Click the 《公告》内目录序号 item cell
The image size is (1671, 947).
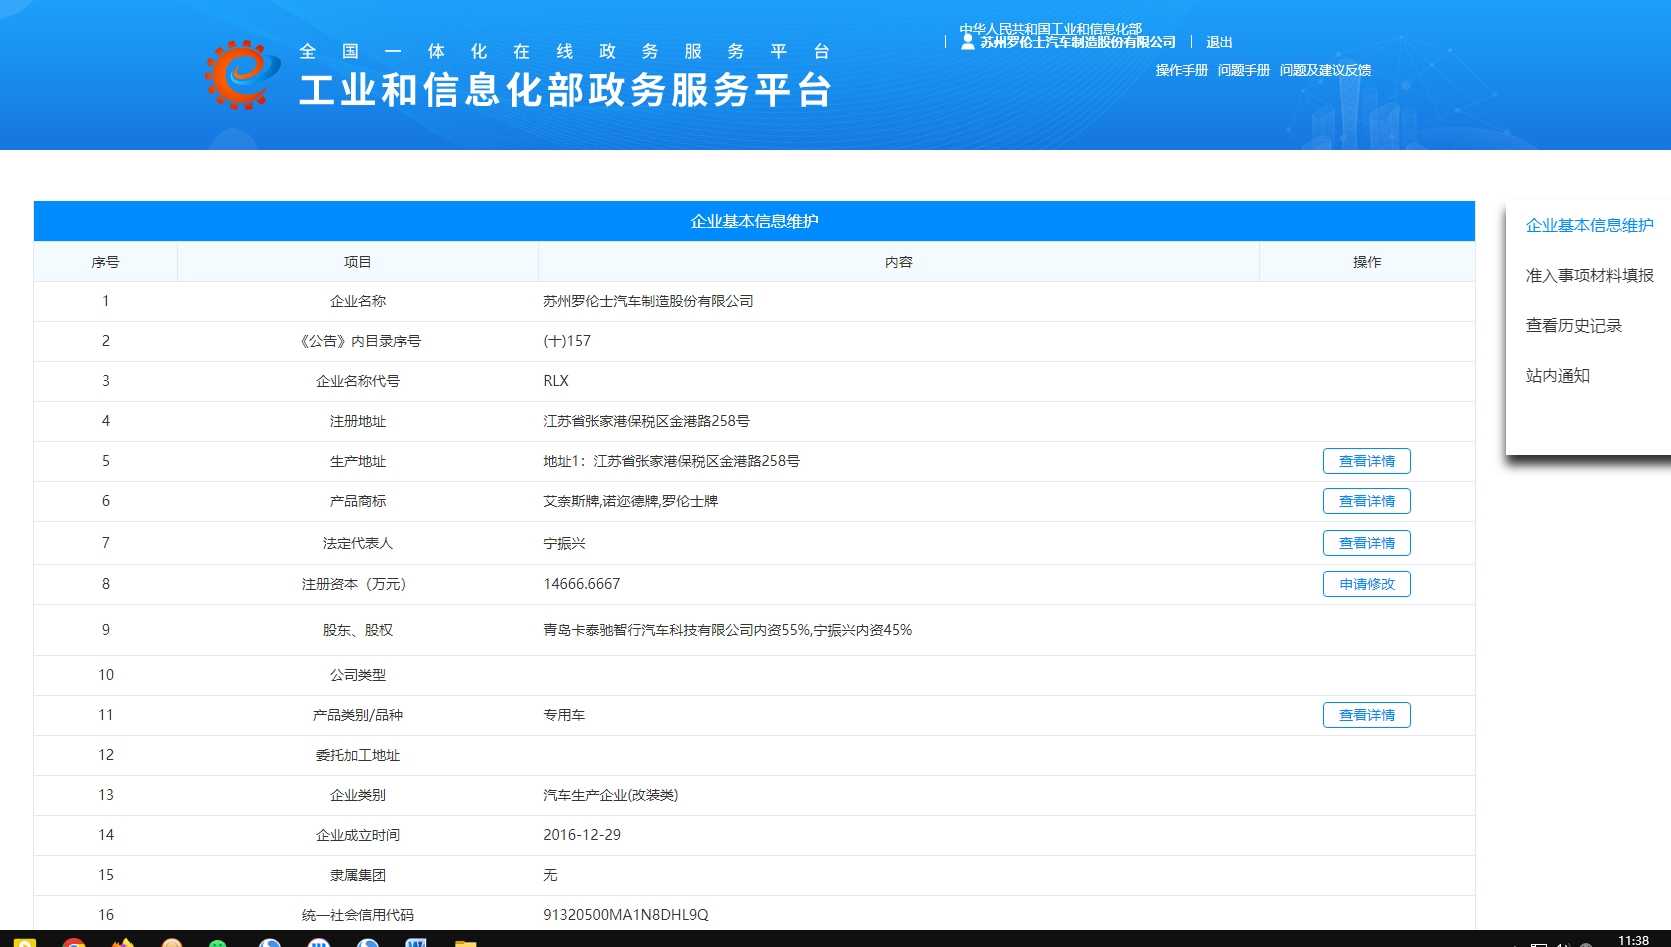pyautogui.click(x=357, y=341)
